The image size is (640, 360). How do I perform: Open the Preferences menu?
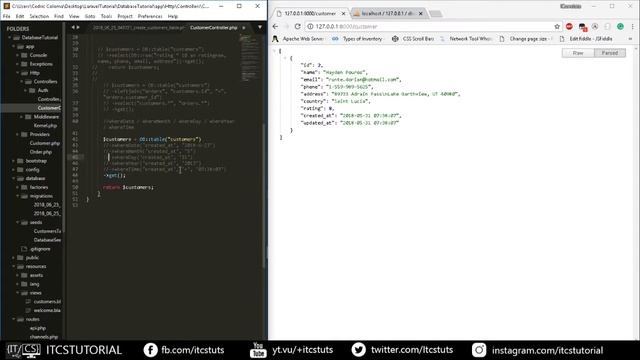pos(150,16)
